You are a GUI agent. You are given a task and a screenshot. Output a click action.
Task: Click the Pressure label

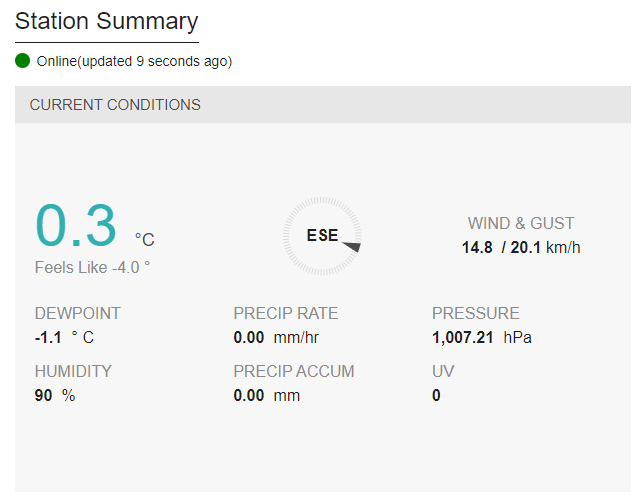tap(476, 313)
